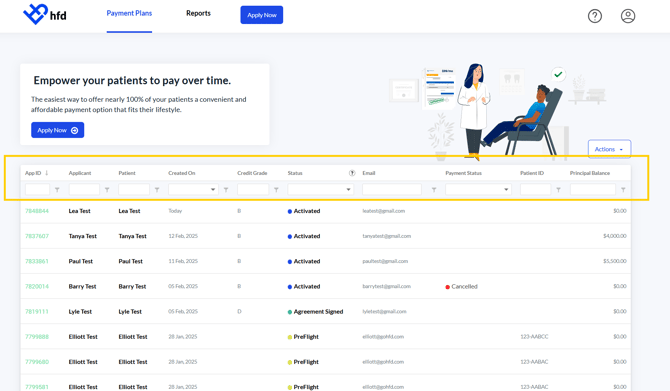Expand the Status filter dropdown
Screen dimensions: 670x391
pyautogui.click(x=320, y=189)
